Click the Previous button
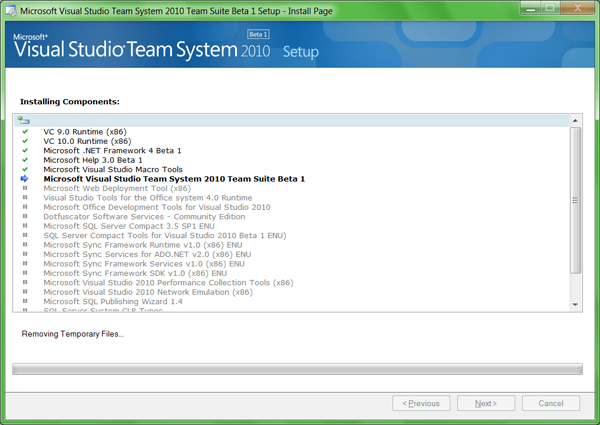Image resolution: width=600 pixels, height=425 pixels. point(421,403)
